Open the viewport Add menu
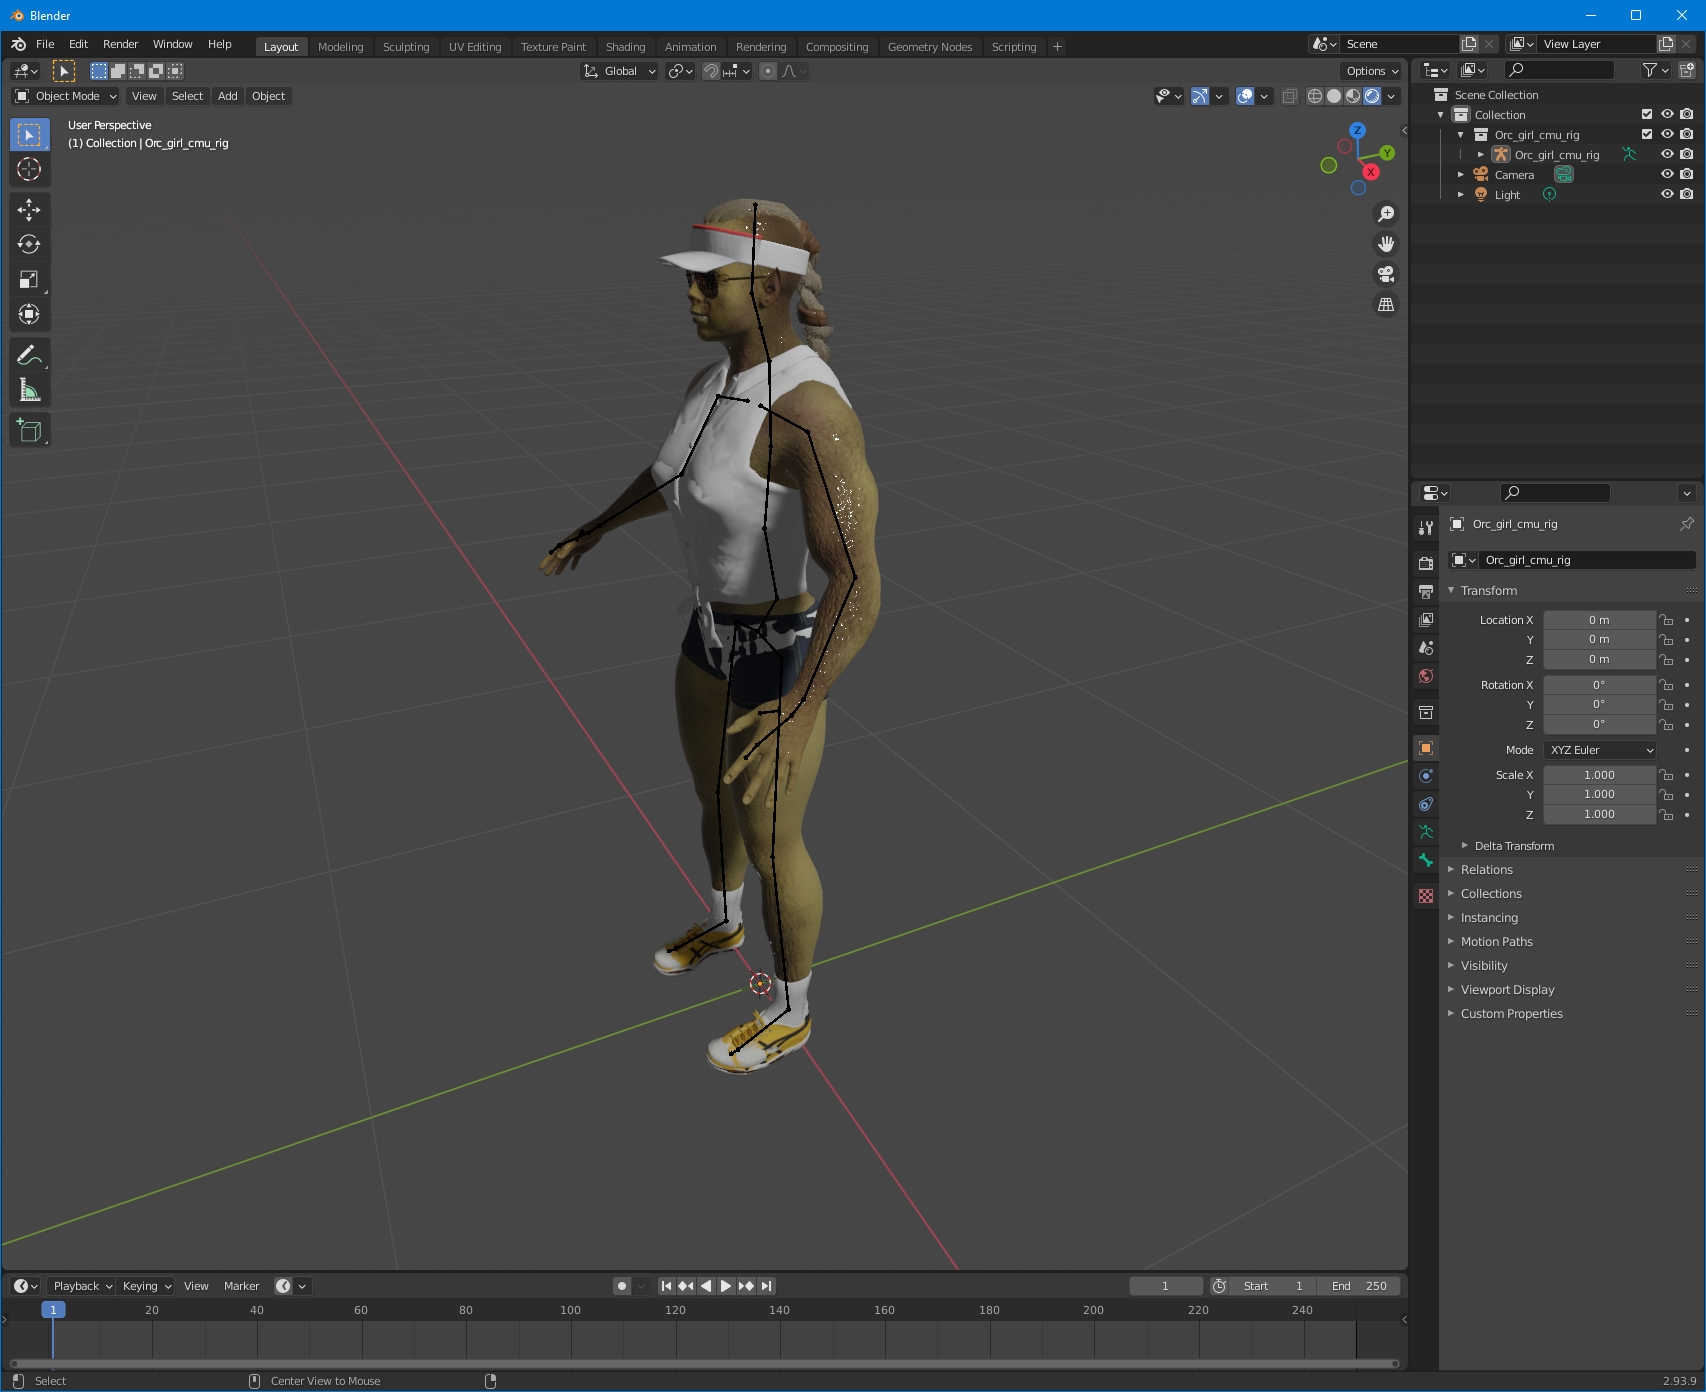Viewport: 1706px width, 1392px height. (228, 96)
